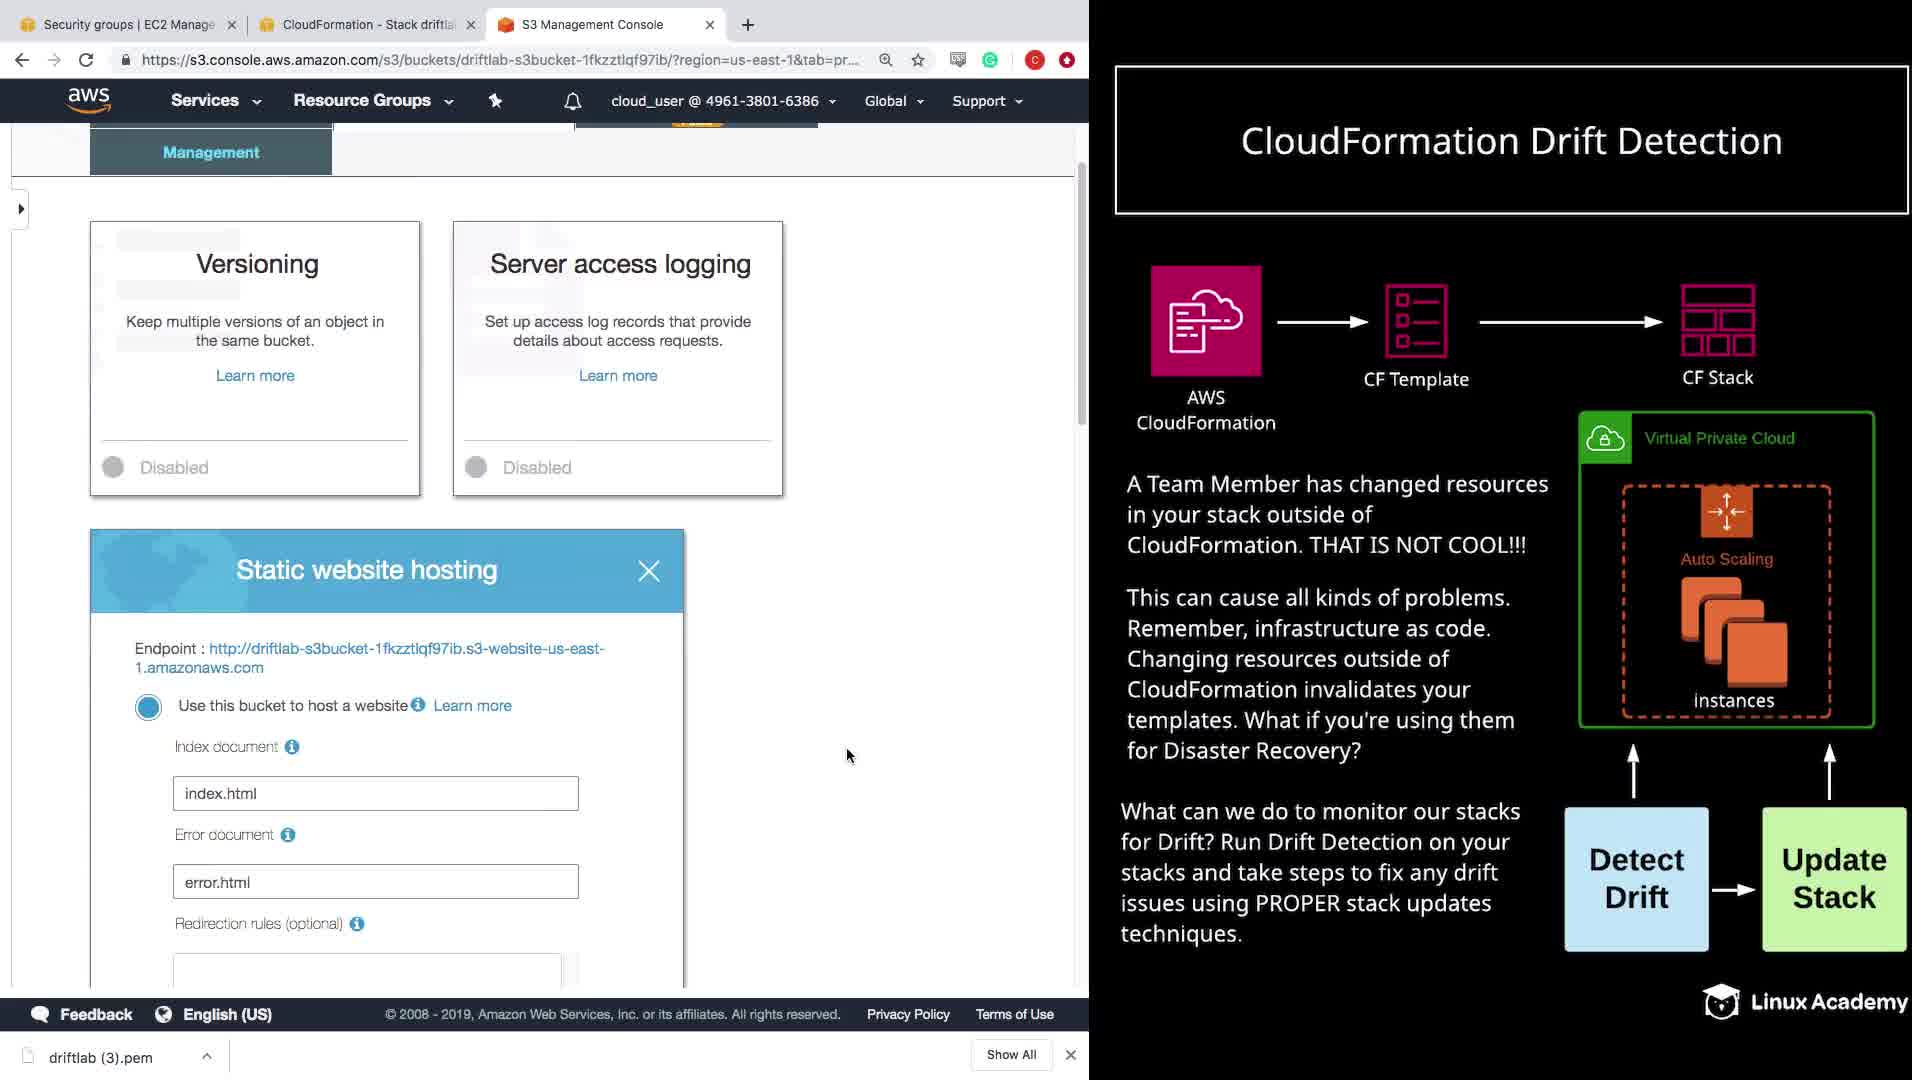Click info icon next to Redirection rules
The height and width of the screenshot is (1080, 1912).
357,924
